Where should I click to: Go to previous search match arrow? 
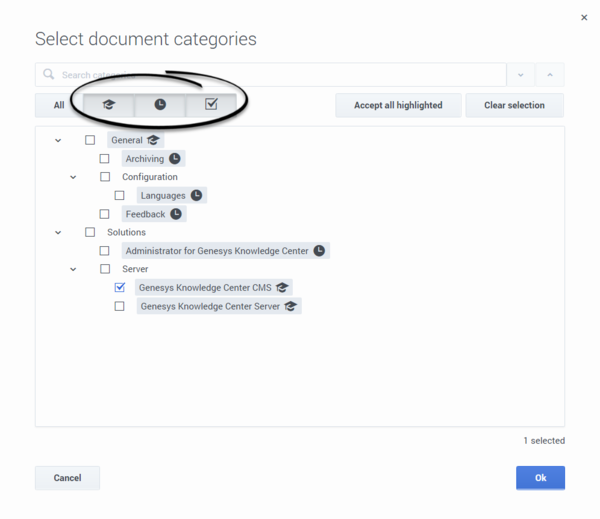550,75
